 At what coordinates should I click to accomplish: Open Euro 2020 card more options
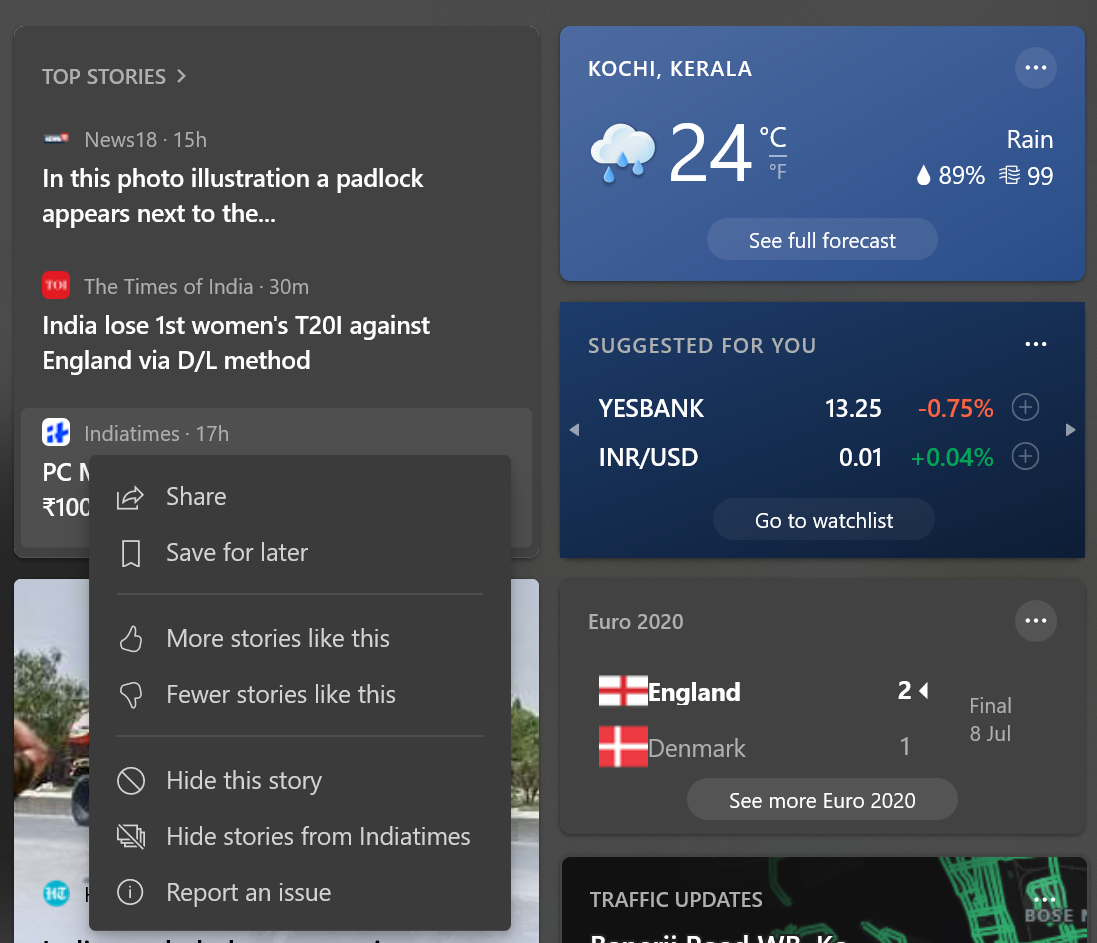point(1035,621)
